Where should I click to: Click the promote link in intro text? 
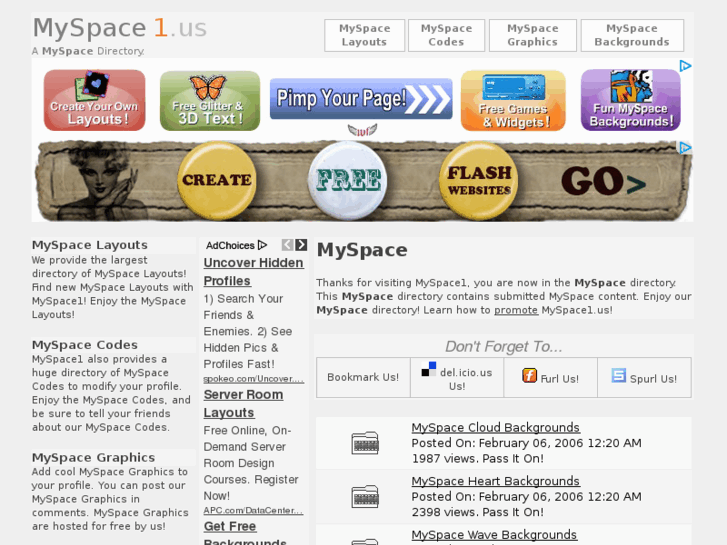(x=516, y=310)
